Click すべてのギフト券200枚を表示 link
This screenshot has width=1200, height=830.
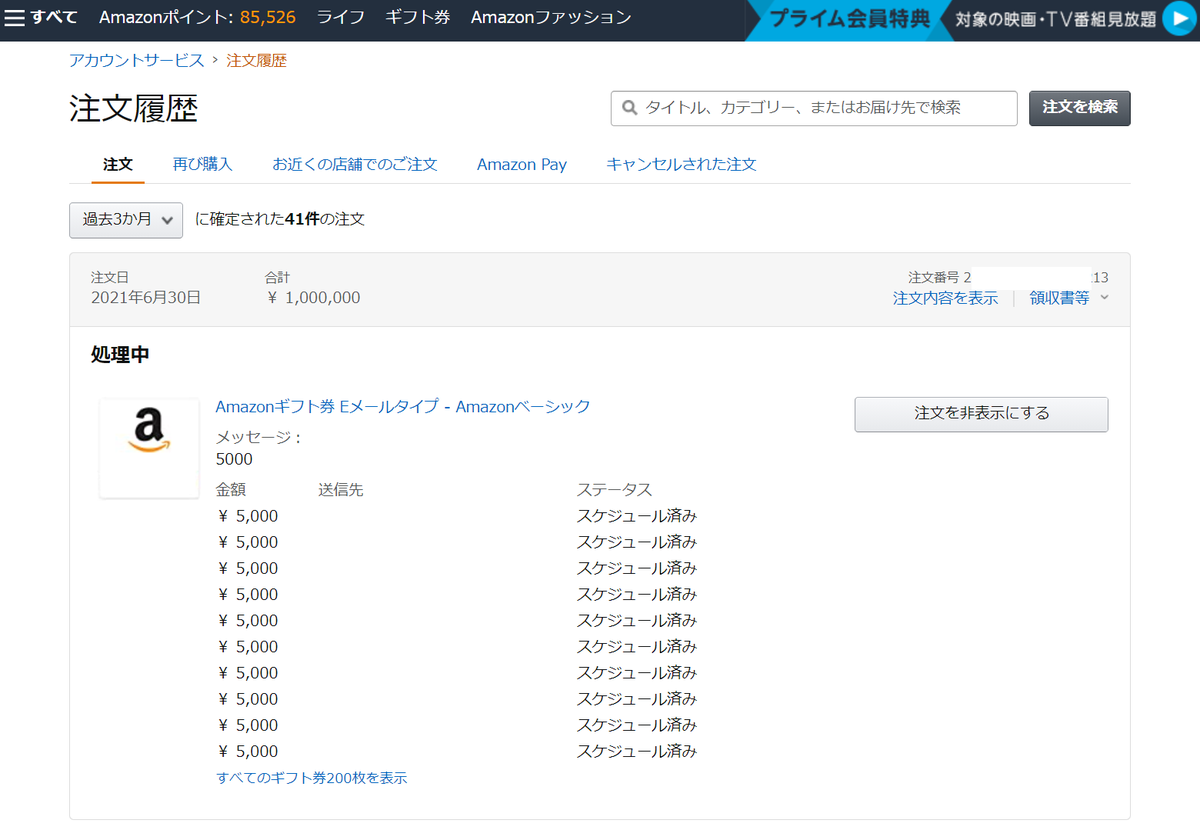tap(312, 778)
